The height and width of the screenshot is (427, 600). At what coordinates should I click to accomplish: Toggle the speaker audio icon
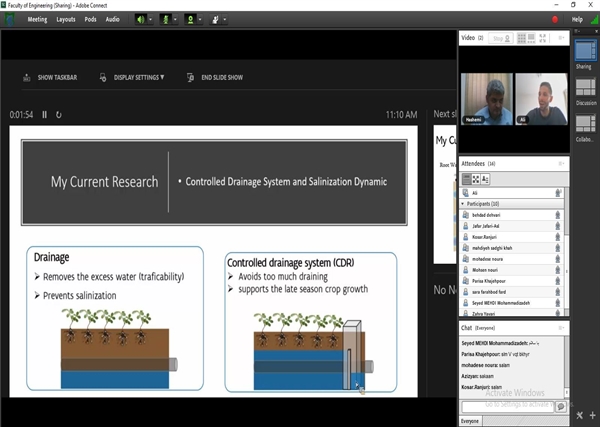point(140,19)
